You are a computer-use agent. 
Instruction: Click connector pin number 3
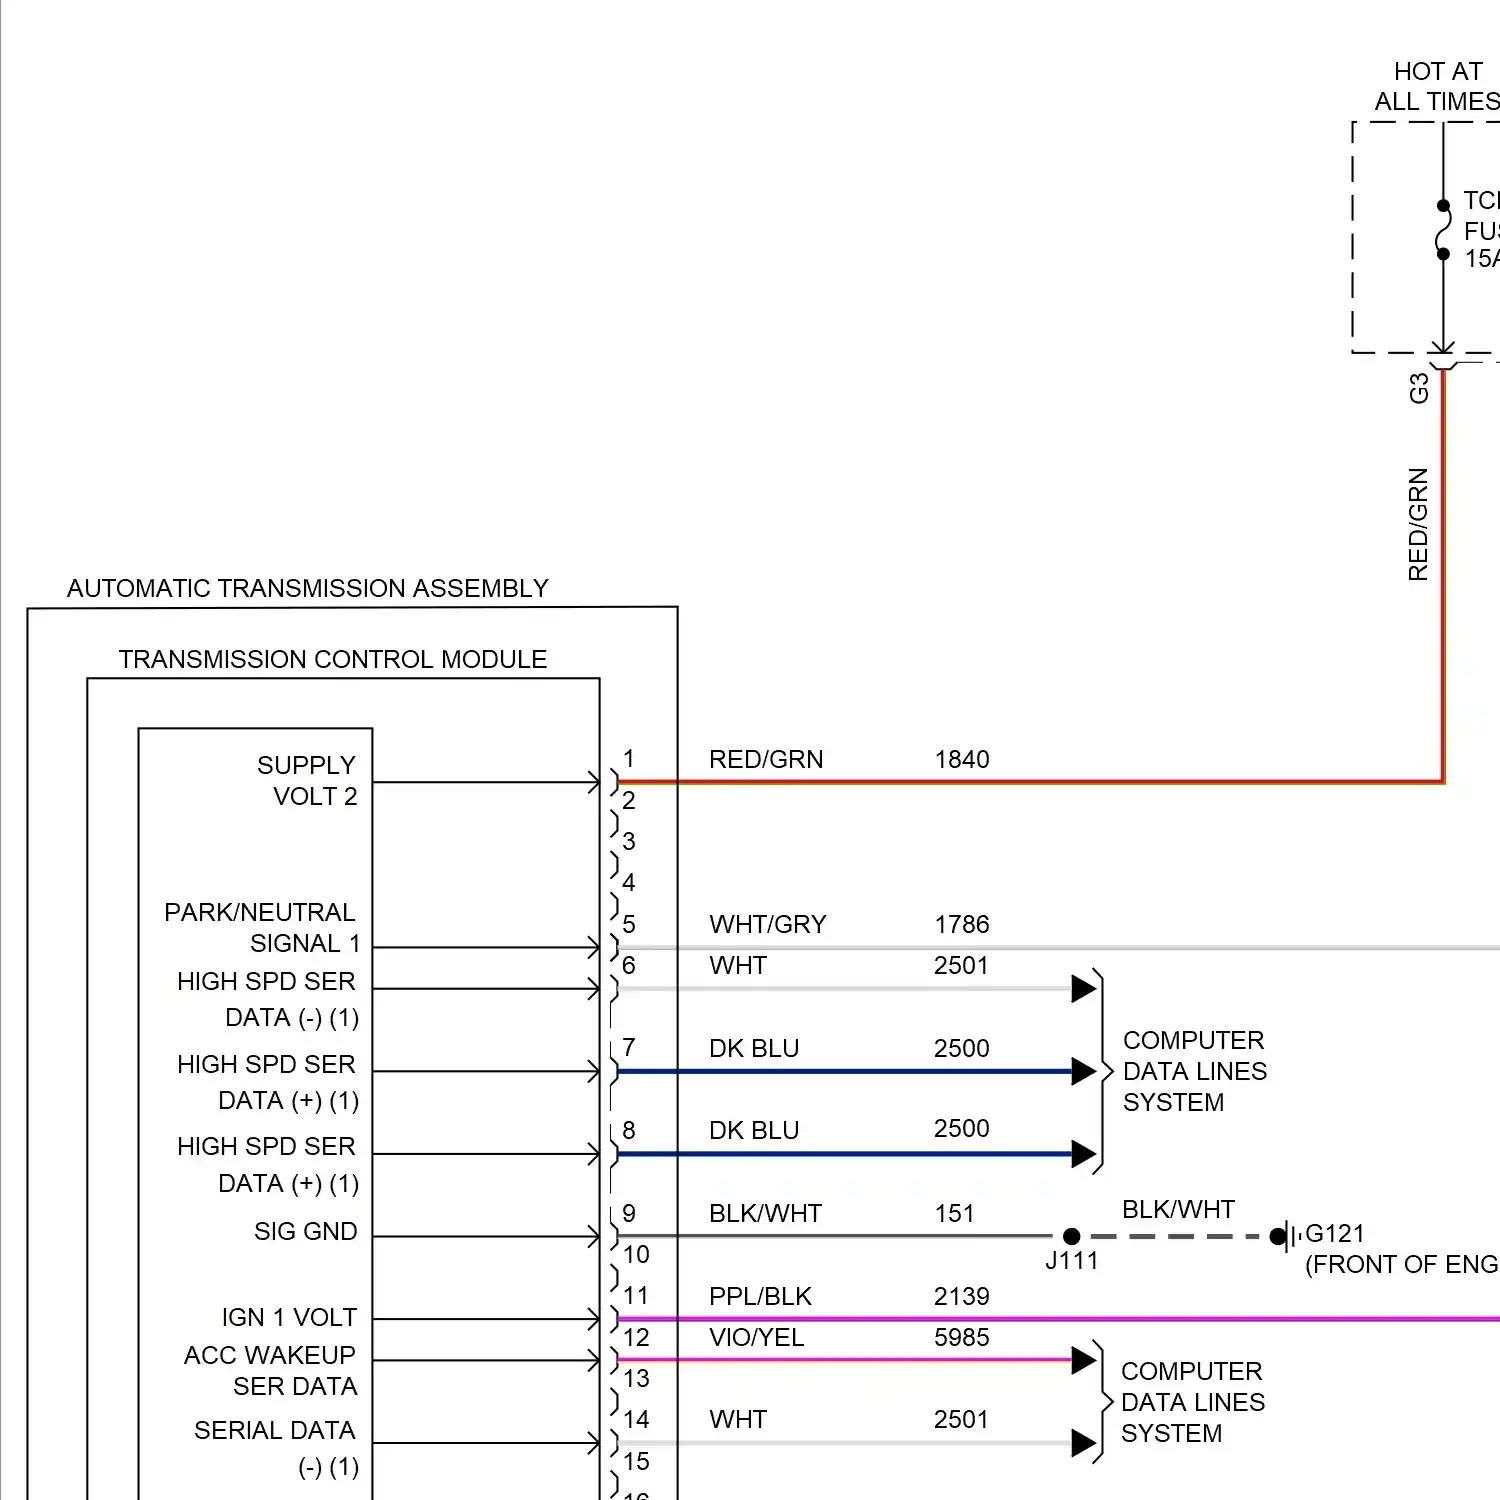pos(629,841)
